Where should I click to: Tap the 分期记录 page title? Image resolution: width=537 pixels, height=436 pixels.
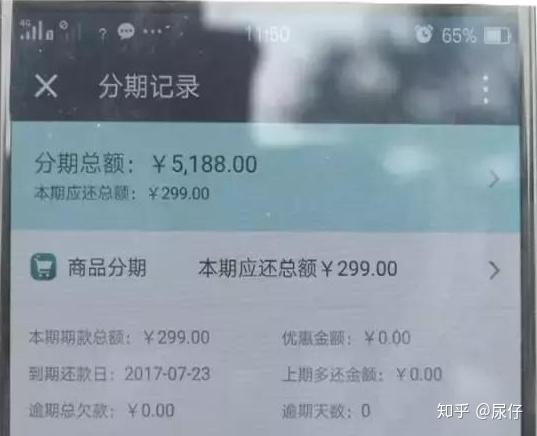(x=149, y=87)
